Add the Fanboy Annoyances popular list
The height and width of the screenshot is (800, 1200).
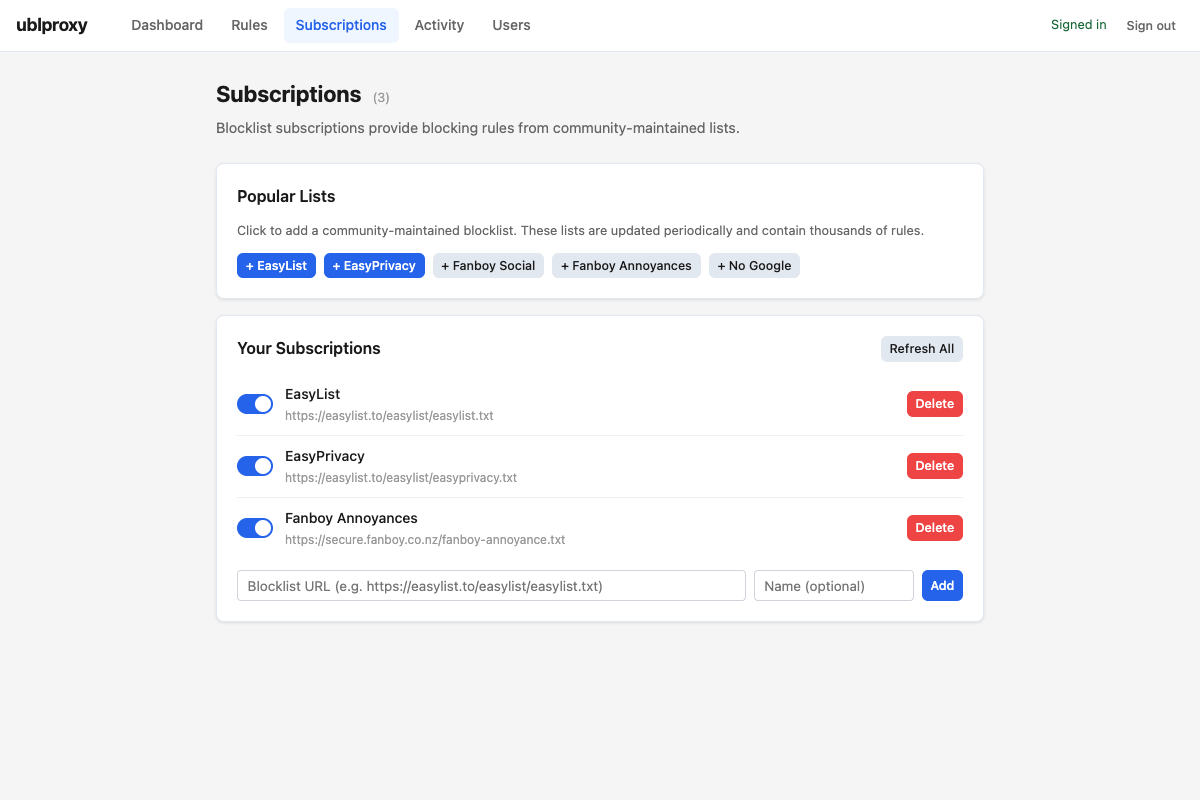point(626,266)
